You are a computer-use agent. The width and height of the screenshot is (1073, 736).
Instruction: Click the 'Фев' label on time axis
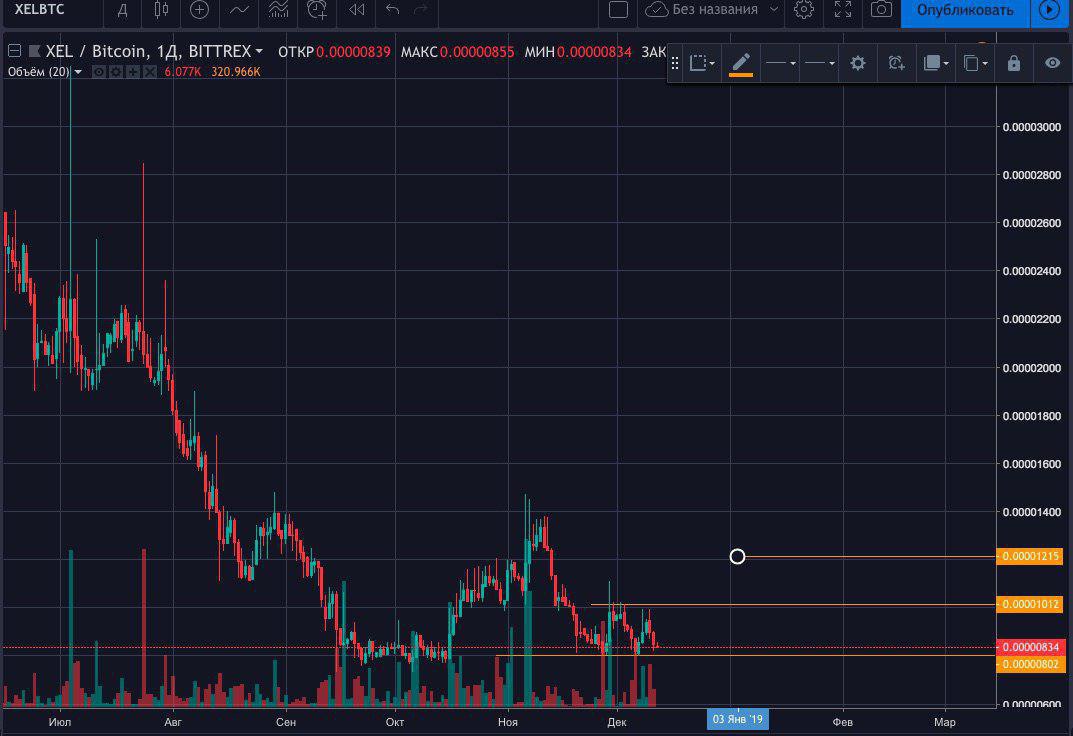click(842, 722)
